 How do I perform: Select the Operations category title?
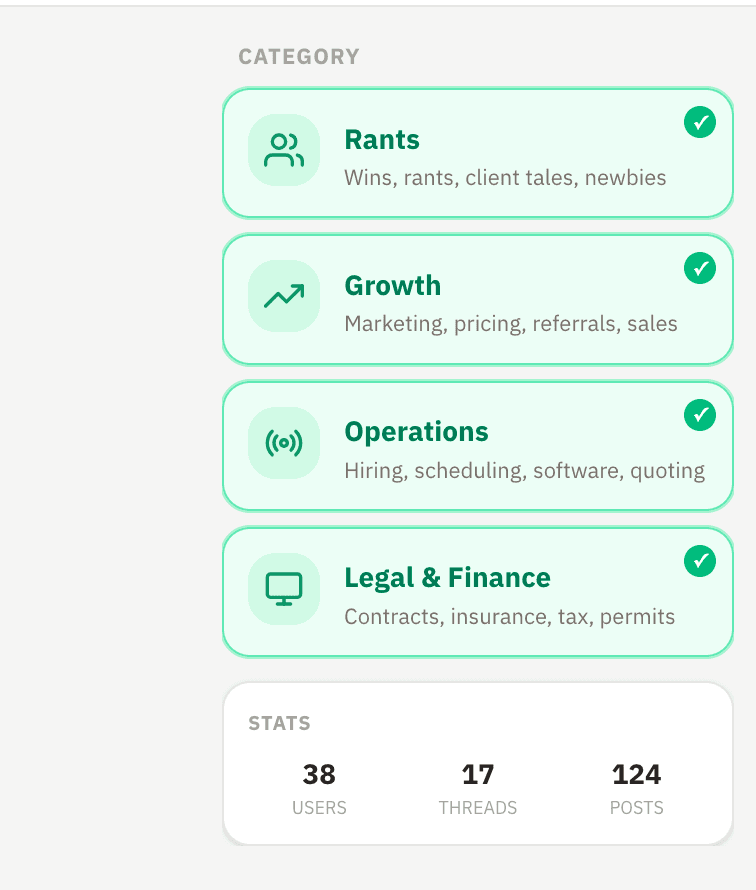coord(416,432)
